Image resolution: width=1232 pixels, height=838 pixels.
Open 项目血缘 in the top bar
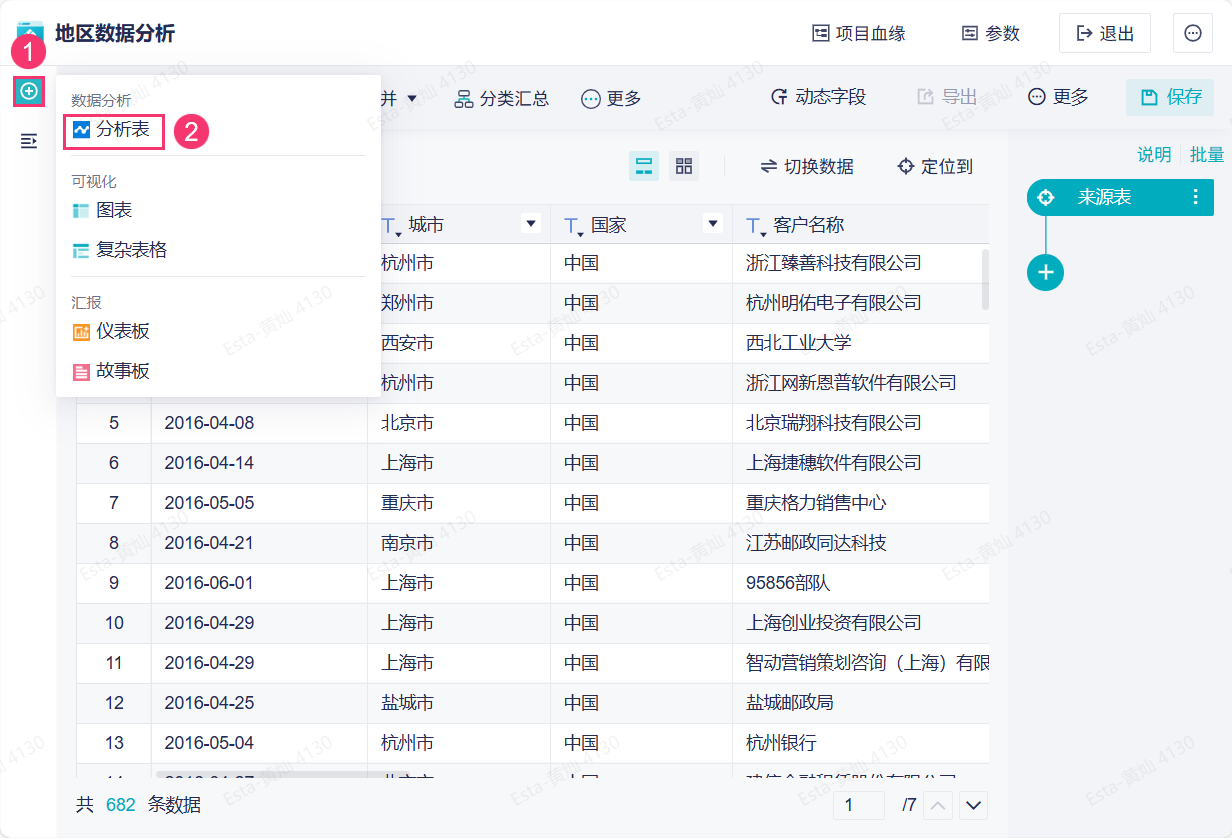point(859,33)
